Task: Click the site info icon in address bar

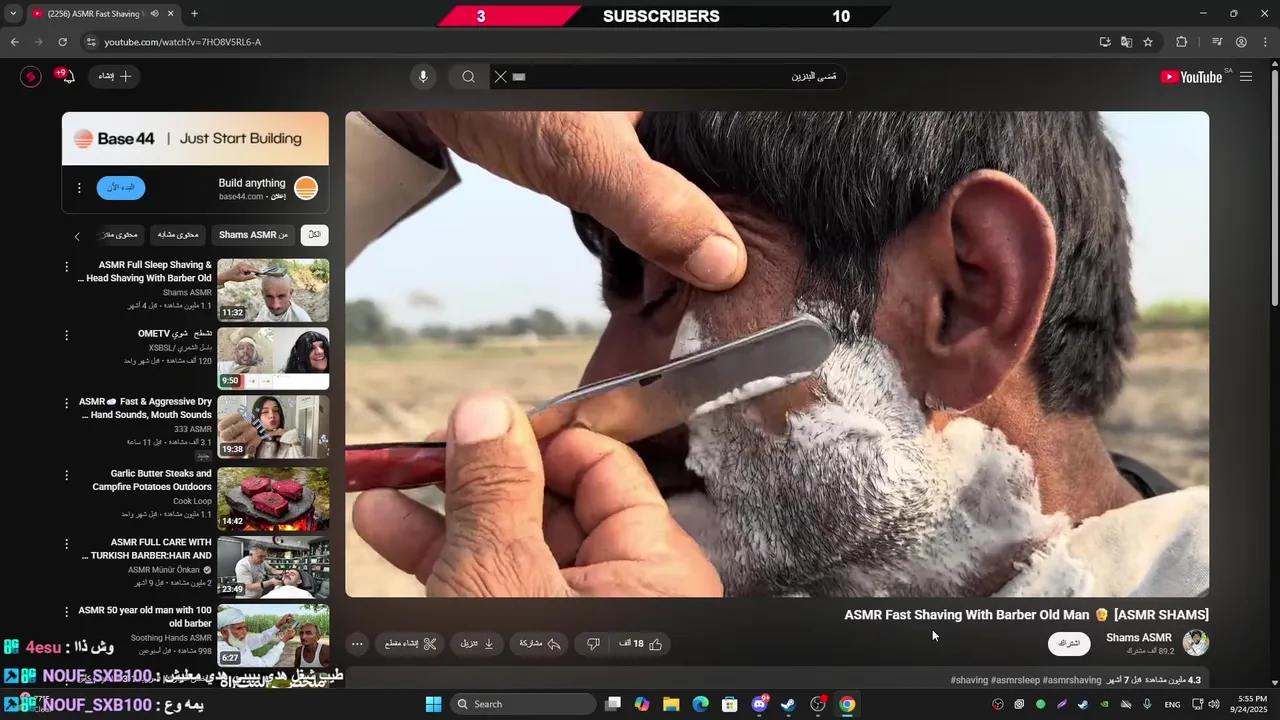Action: (91, 42)
